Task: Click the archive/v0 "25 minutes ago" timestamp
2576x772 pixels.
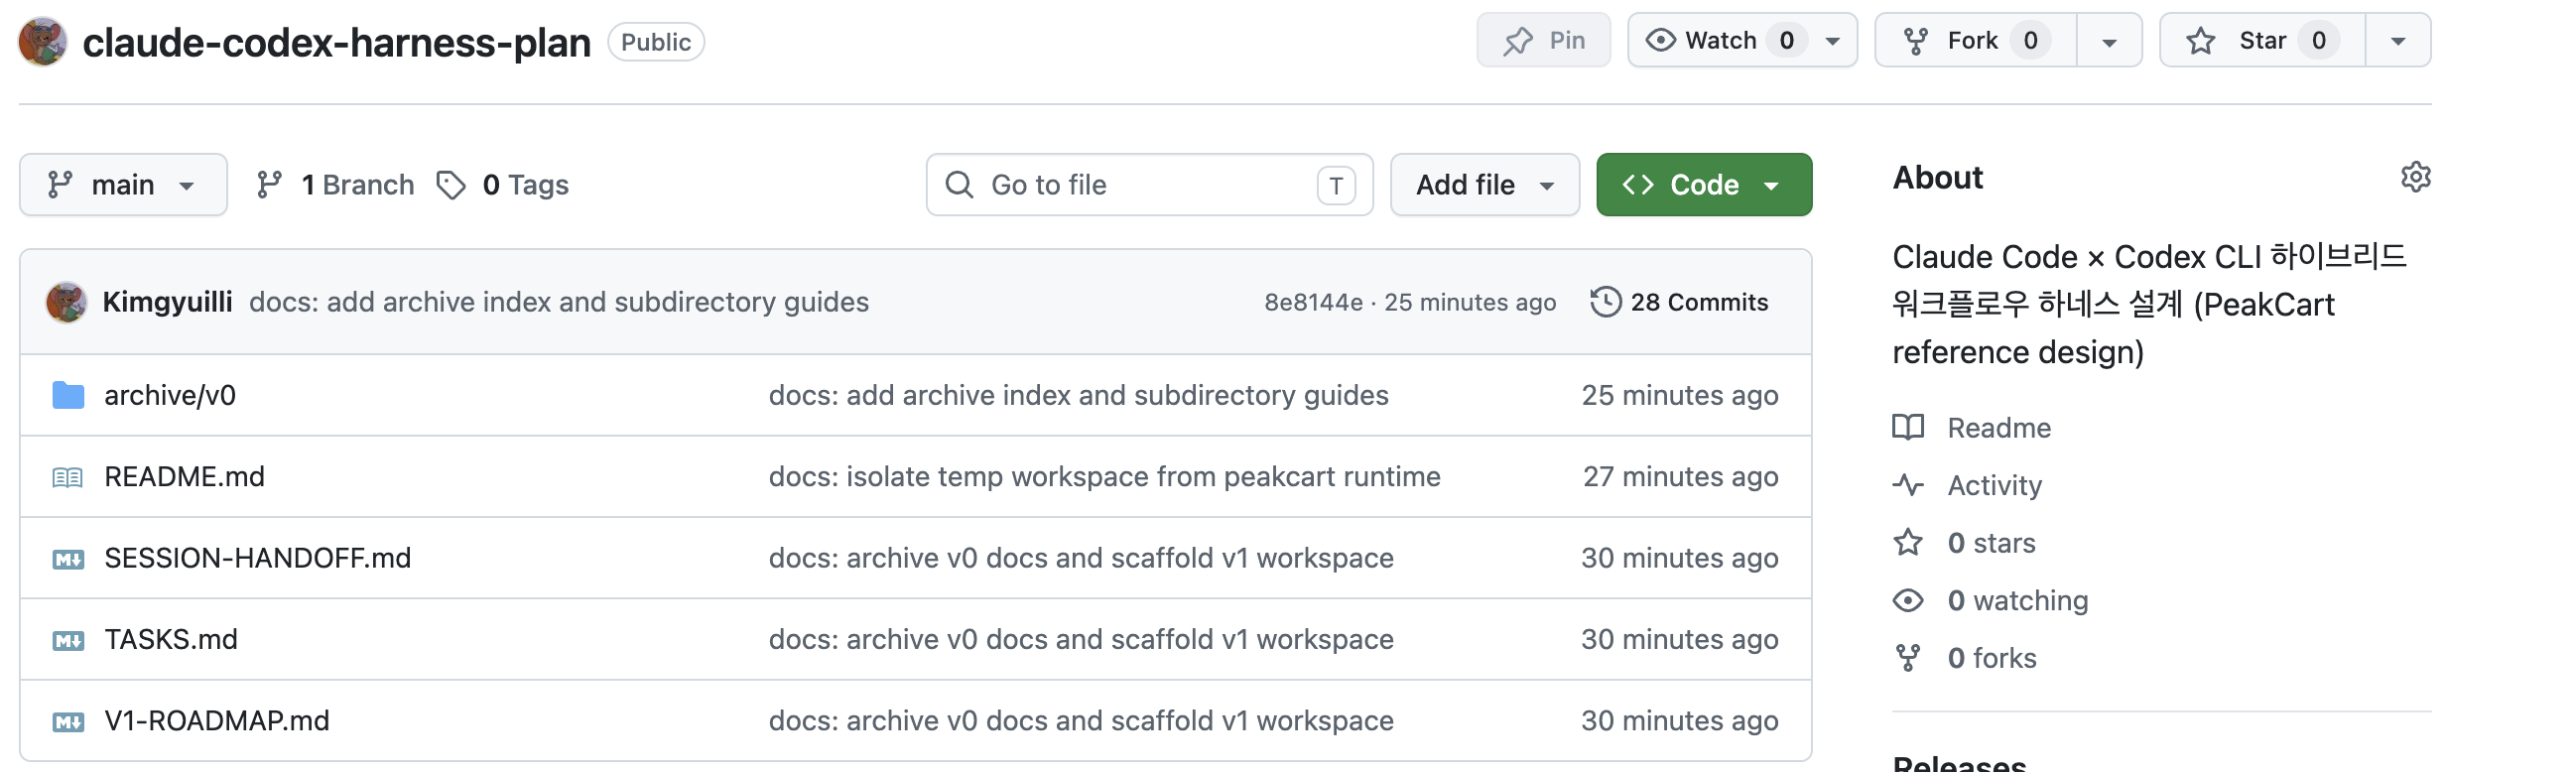Action: pos(1680,396)
